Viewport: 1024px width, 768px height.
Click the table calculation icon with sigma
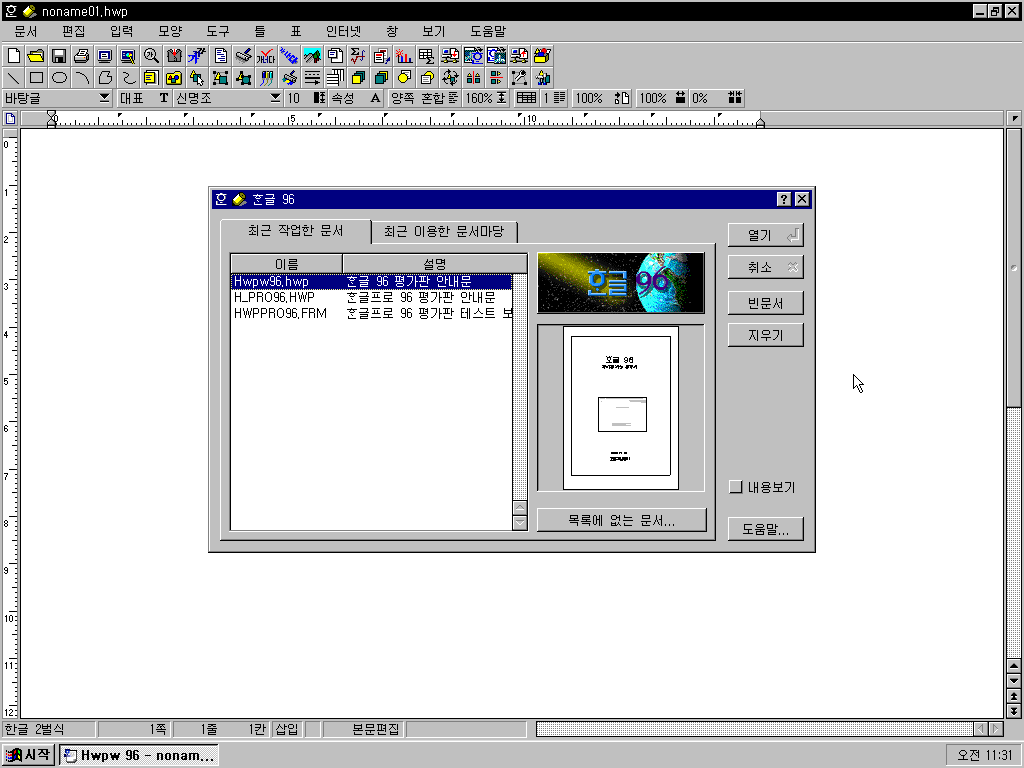pos(426,56)
